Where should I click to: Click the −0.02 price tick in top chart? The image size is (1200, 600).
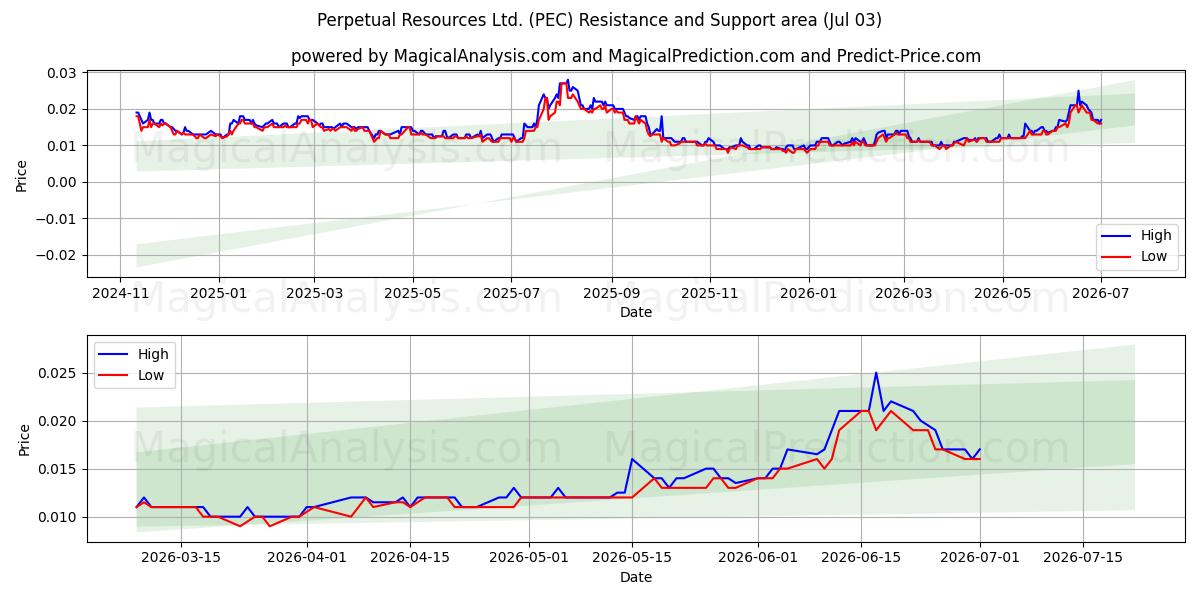click(57, 255)
